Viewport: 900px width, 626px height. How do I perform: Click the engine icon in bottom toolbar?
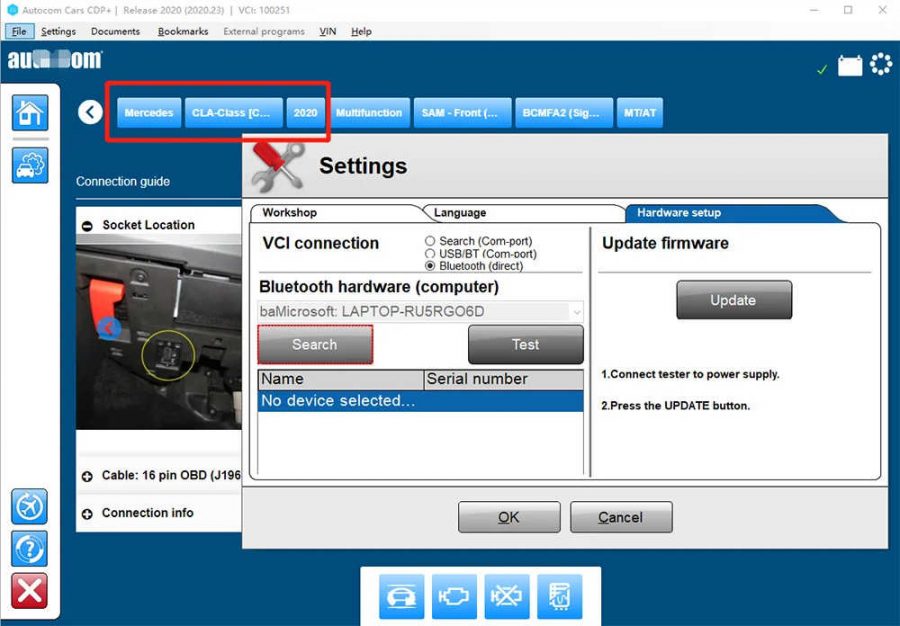point(454,596)
